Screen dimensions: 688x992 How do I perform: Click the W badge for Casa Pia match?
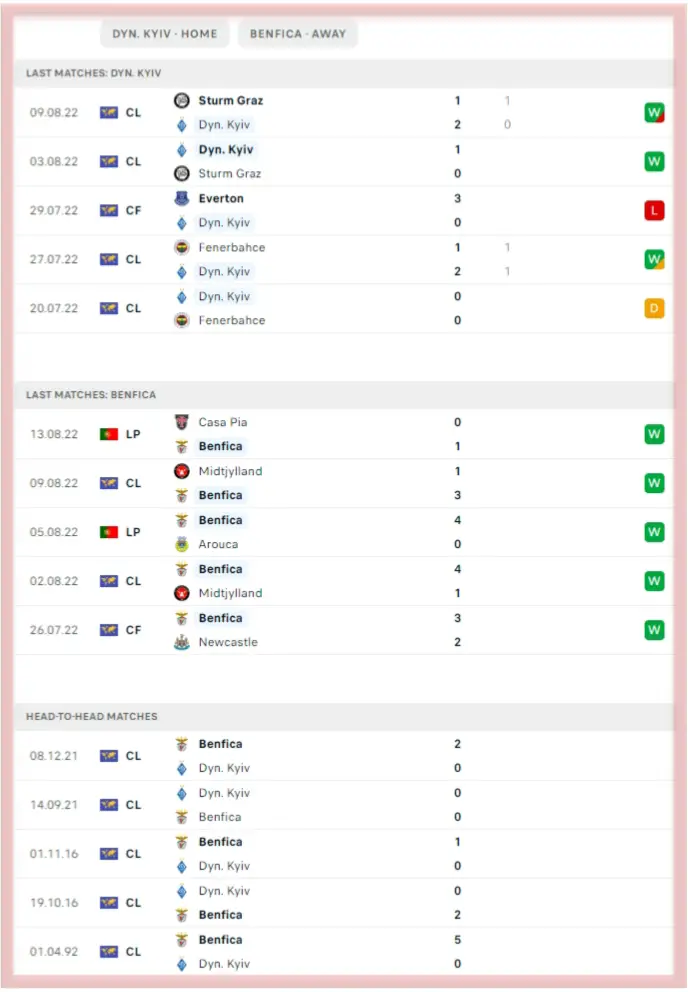654,434
